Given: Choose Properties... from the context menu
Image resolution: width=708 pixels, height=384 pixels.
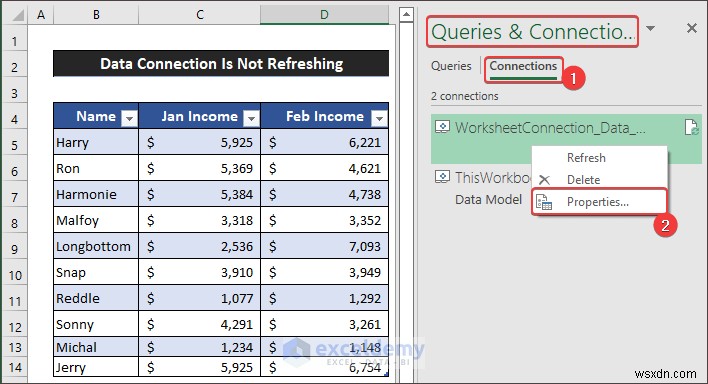Looking at the screenshot, I should [600, 202].
